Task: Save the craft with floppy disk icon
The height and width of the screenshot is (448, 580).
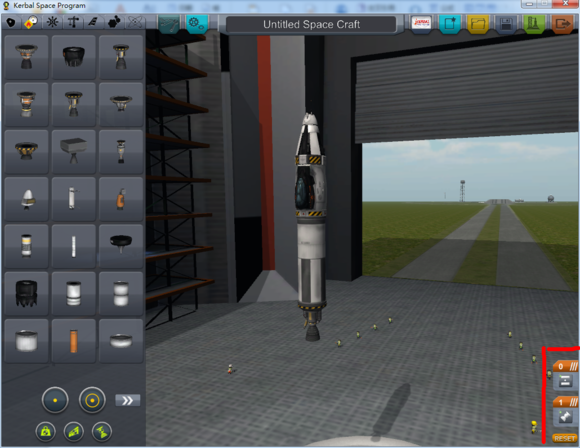Action: (506, 24)
